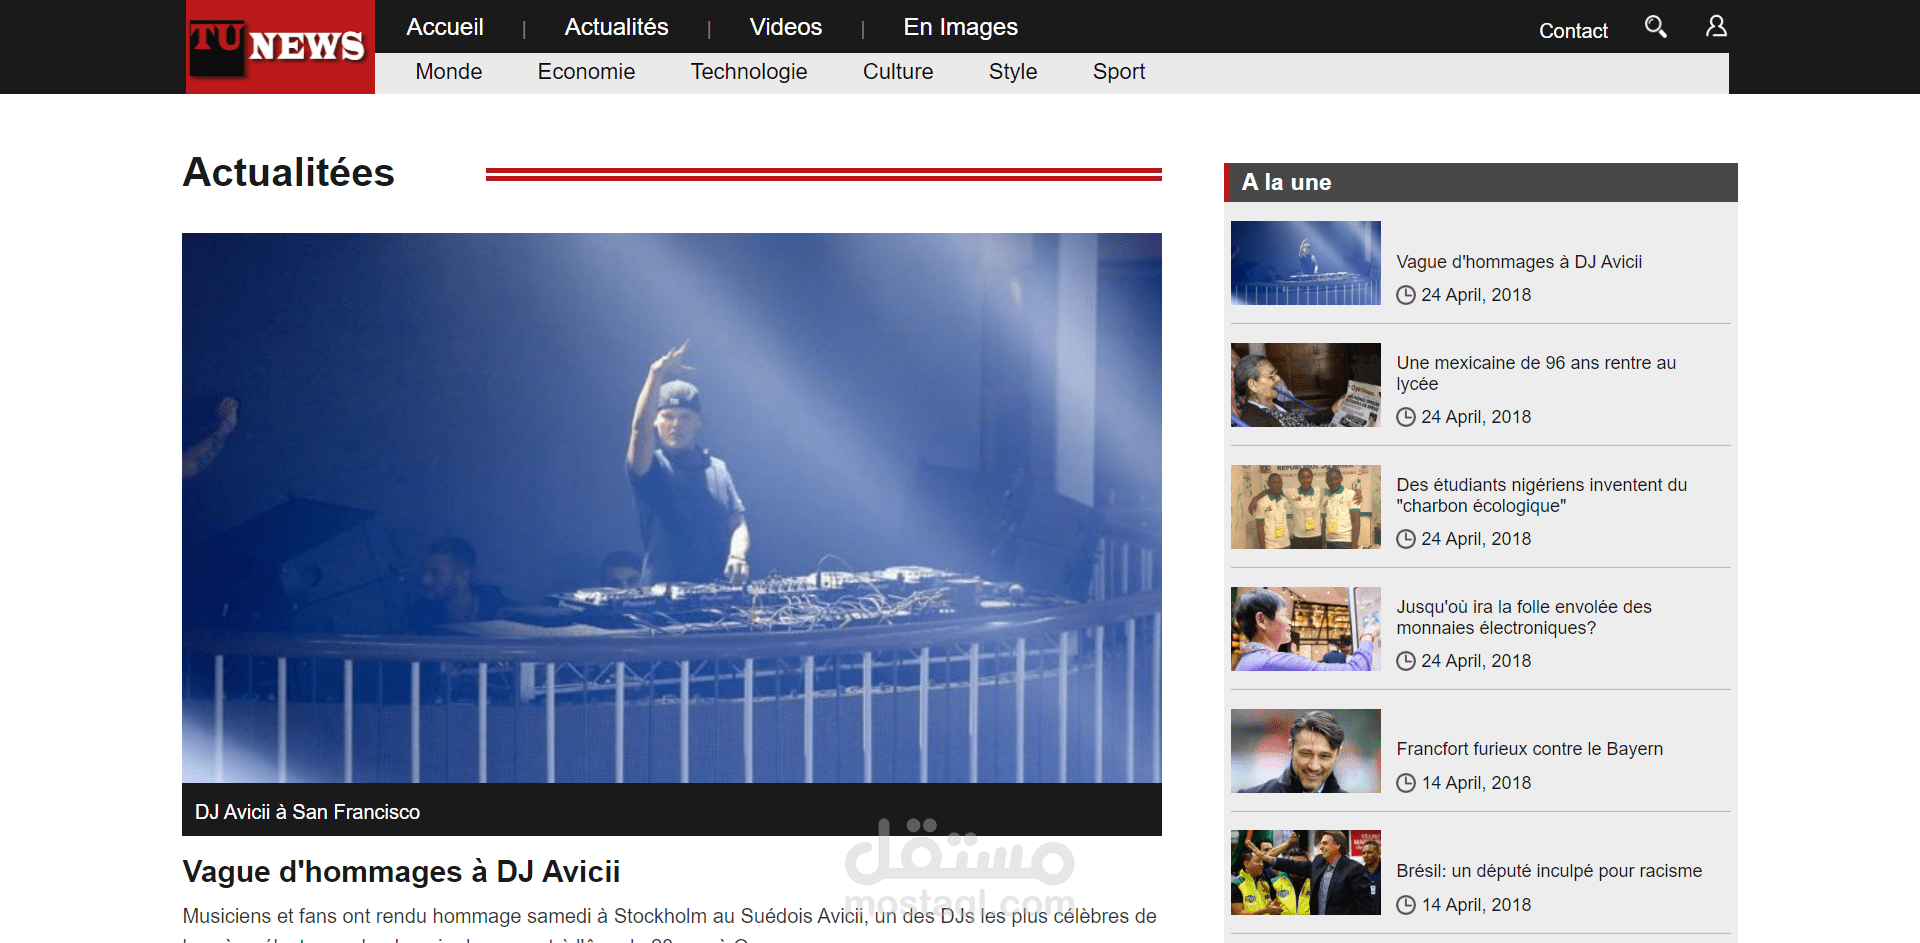Click clock icon under Francfort furieux headline

1406,783
